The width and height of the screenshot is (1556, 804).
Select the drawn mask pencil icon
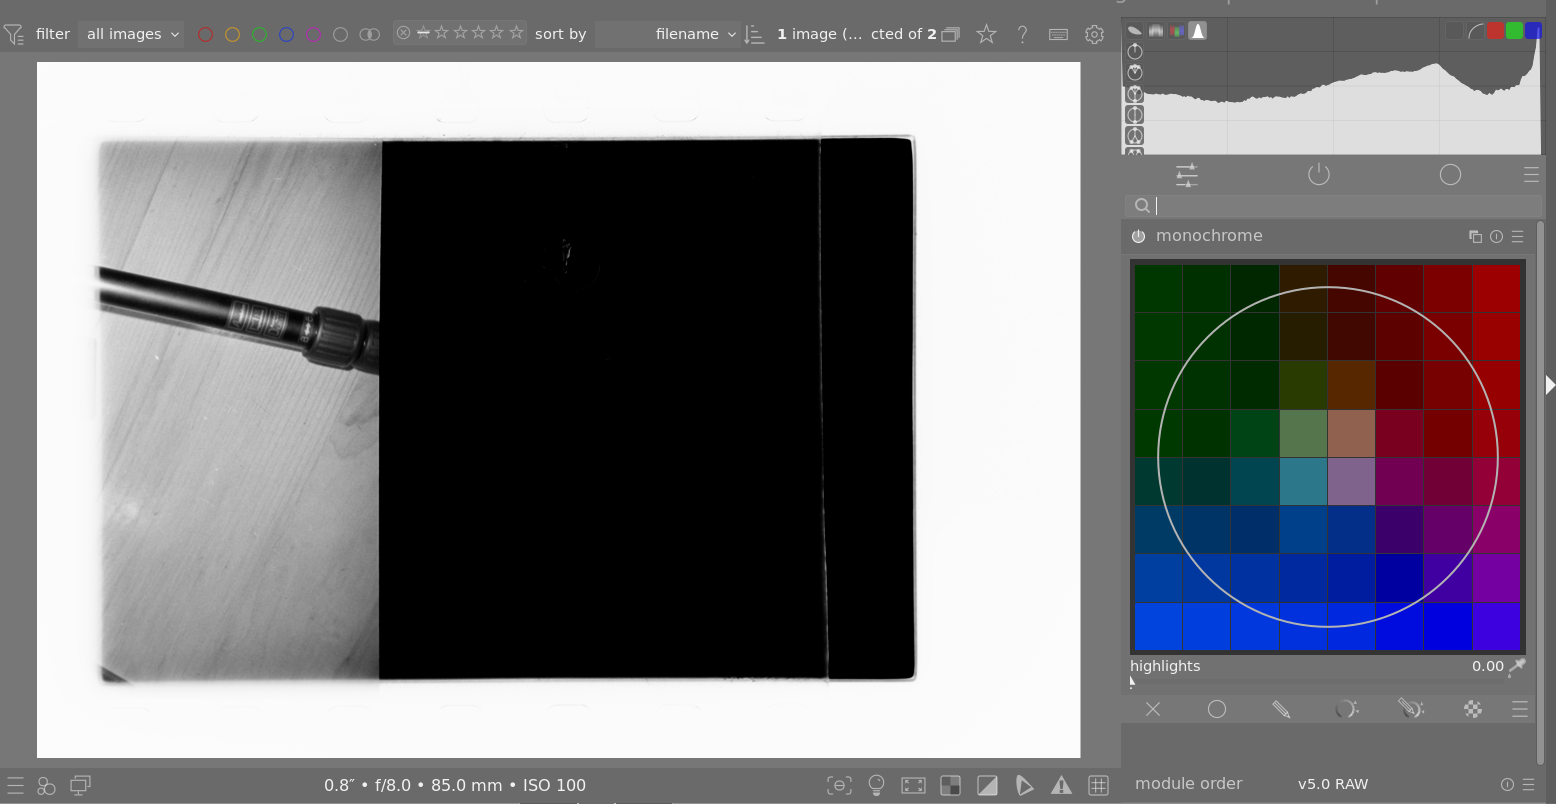click(1281, 709)
